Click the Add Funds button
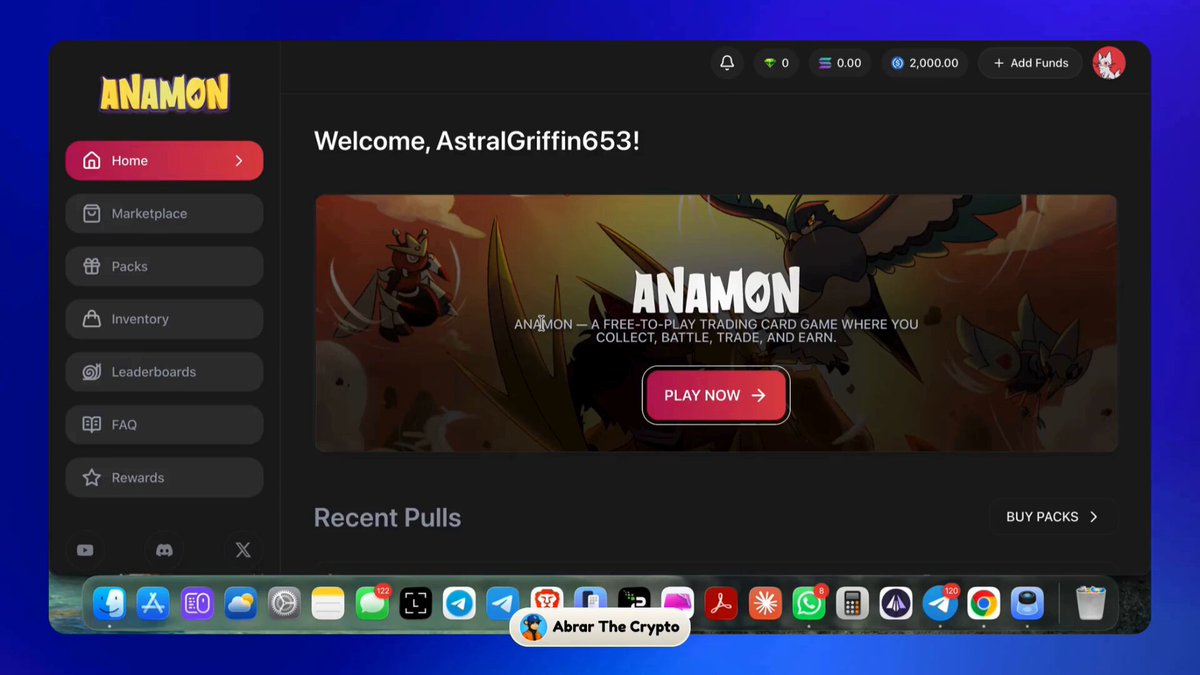Screen dimensions: 1200x675 (1030, 63)
